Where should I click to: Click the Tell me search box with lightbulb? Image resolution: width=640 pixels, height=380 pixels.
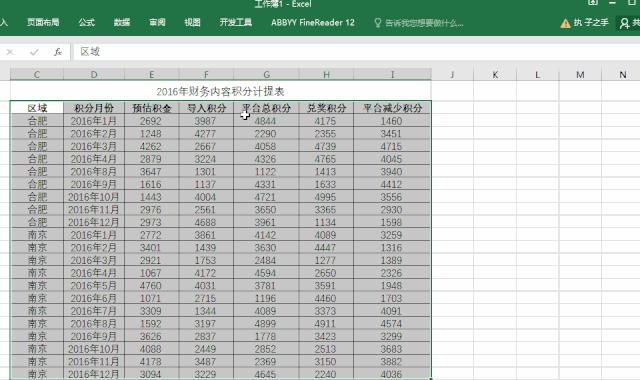(419, 23)
